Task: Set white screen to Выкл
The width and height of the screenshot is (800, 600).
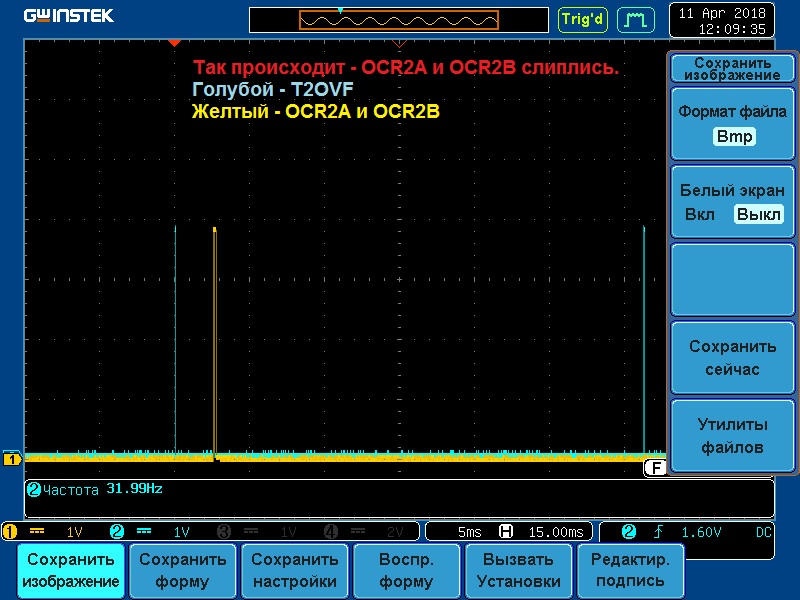Action: (758, 215)
